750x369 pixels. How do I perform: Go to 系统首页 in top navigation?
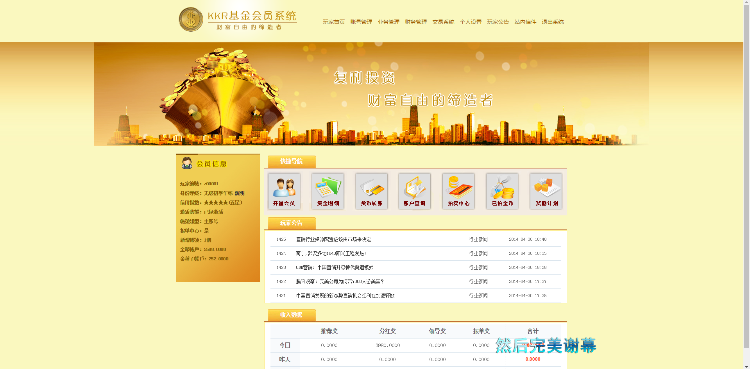[x=334, y=22]
